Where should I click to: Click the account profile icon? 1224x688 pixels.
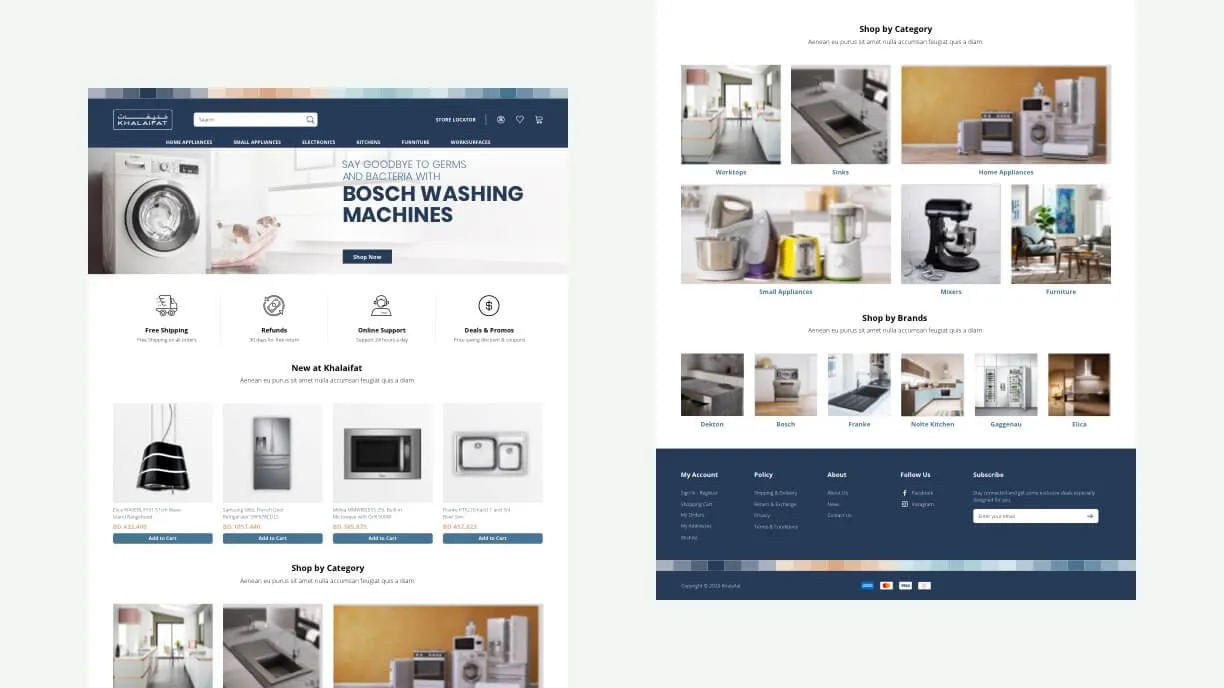pos(500,119)
